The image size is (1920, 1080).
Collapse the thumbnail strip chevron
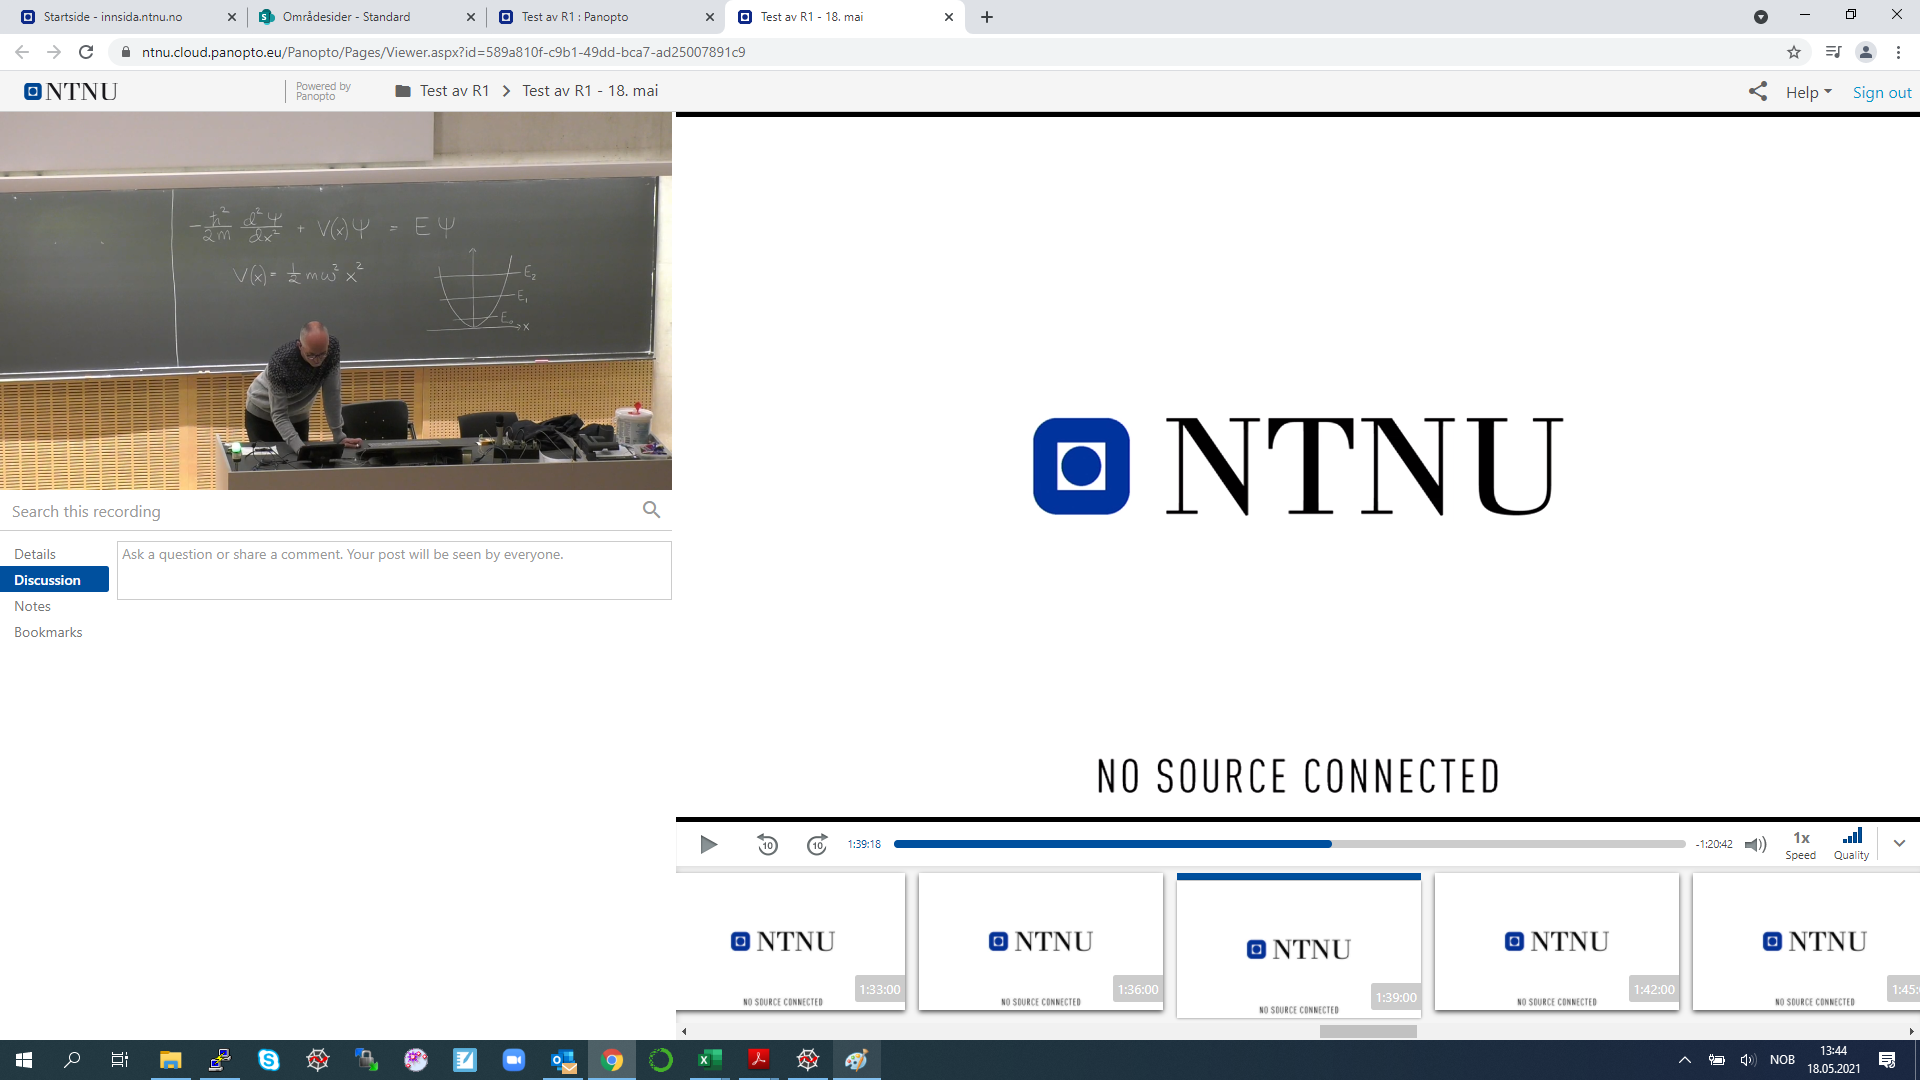1899,843
